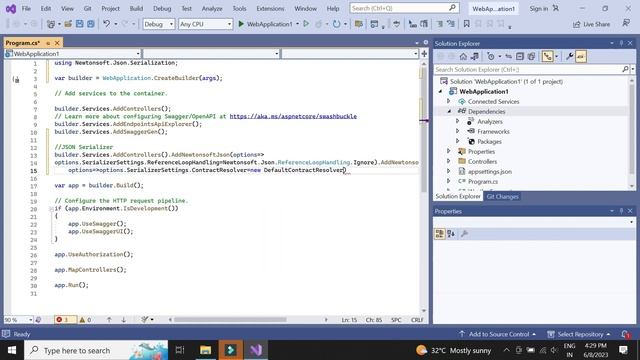The image size is (640, 360).
Task: Click the feedback icon beside Live Share
Action: click(626, 24)
